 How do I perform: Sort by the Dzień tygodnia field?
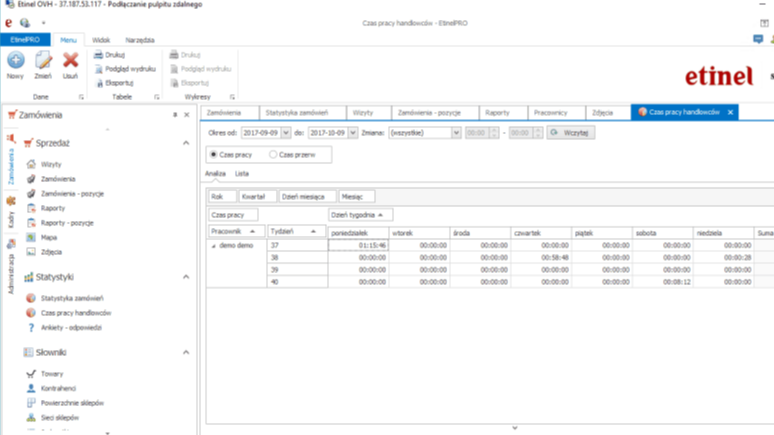coord(361,215)
